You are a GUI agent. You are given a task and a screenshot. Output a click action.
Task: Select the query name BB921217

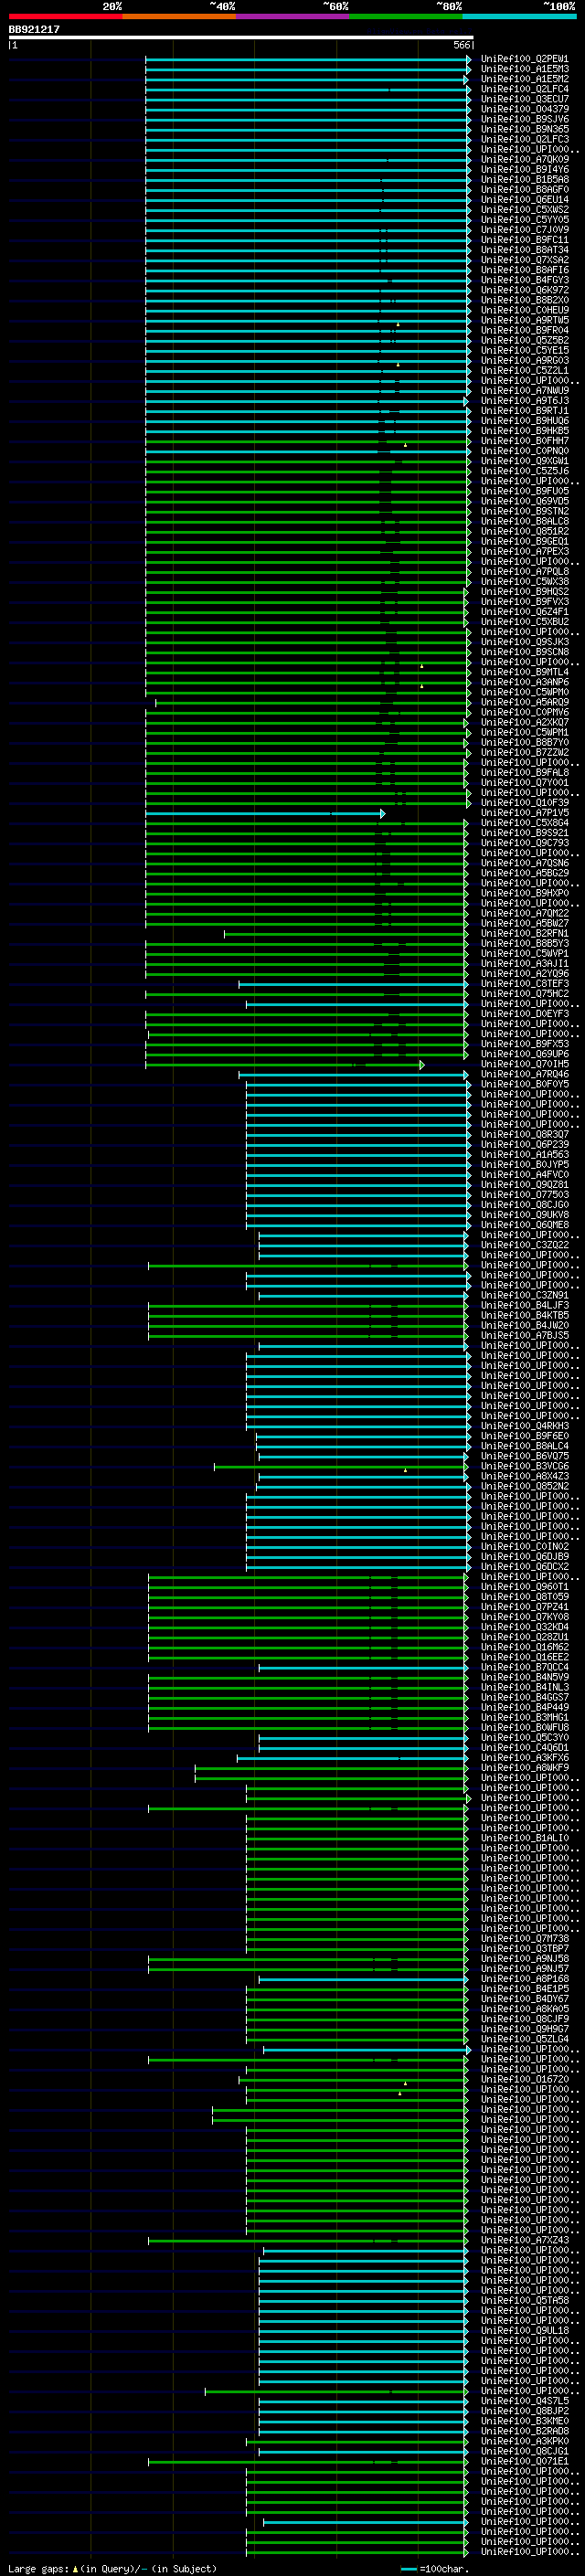(34, 30)
